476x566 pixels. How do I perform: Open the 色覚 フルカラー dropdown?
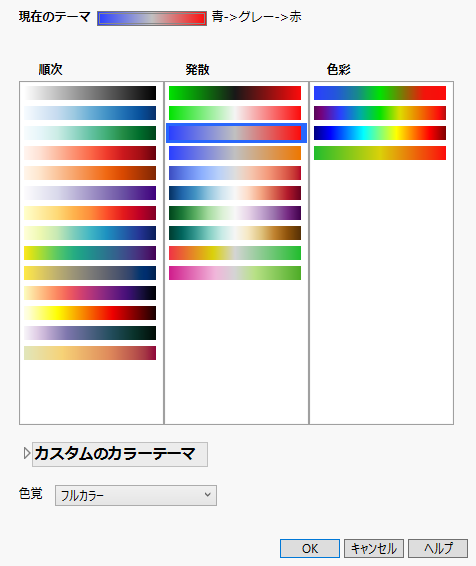coord(136,495)
